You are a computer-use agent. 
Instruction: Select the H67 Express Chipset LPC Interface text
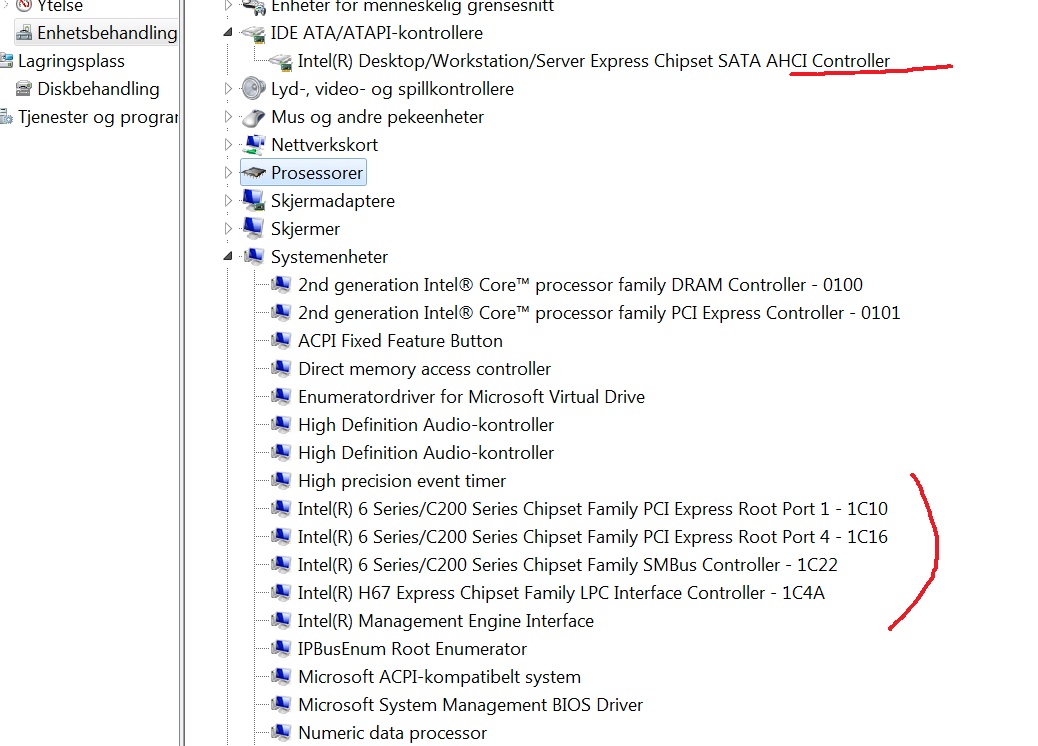click(561, 592)
